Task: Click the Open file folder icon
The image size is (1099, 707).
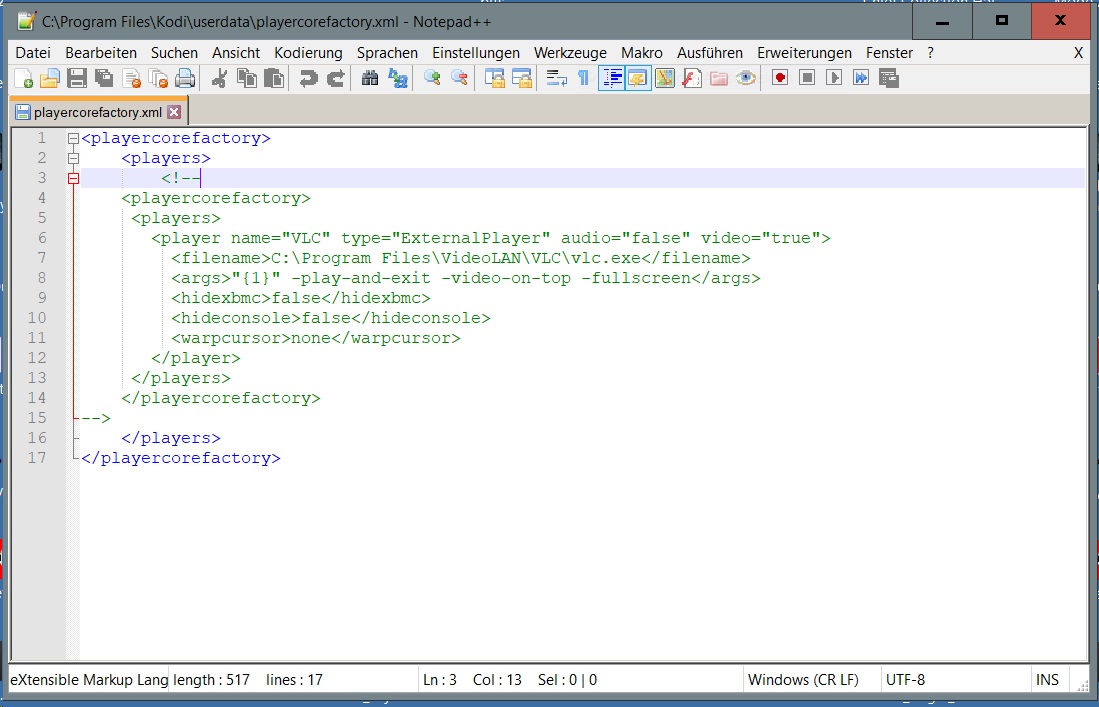Action: coord(50,78)
